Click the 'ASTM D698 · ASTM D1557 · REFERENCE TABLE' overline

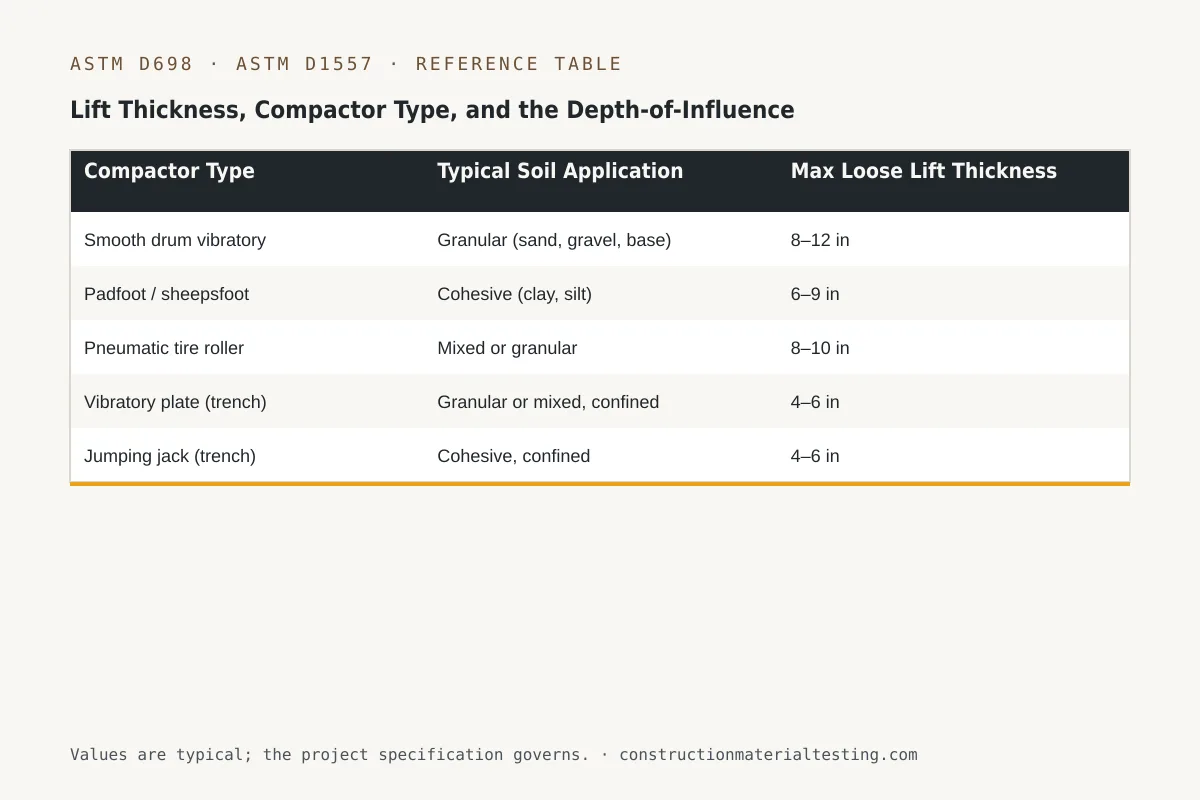(346, 64)
